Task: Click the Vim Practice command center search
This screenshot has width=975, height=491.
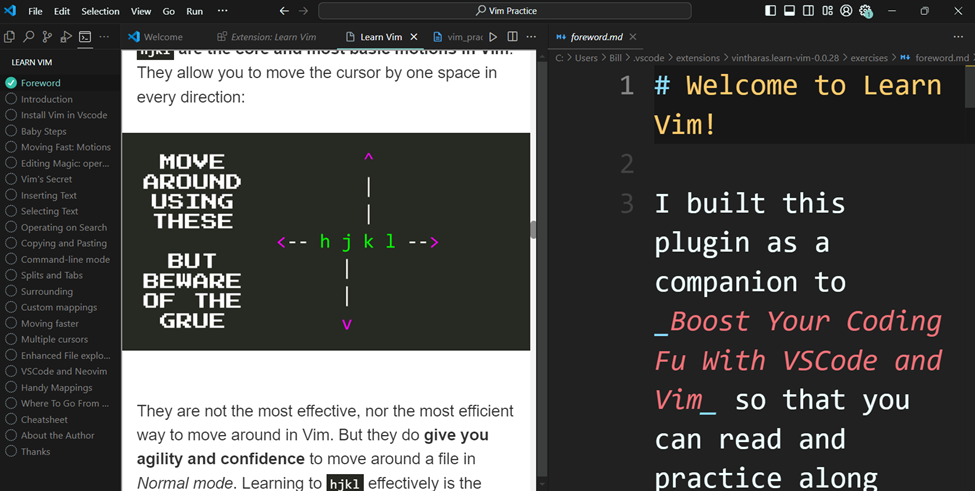Action: [x=505, y=11]
